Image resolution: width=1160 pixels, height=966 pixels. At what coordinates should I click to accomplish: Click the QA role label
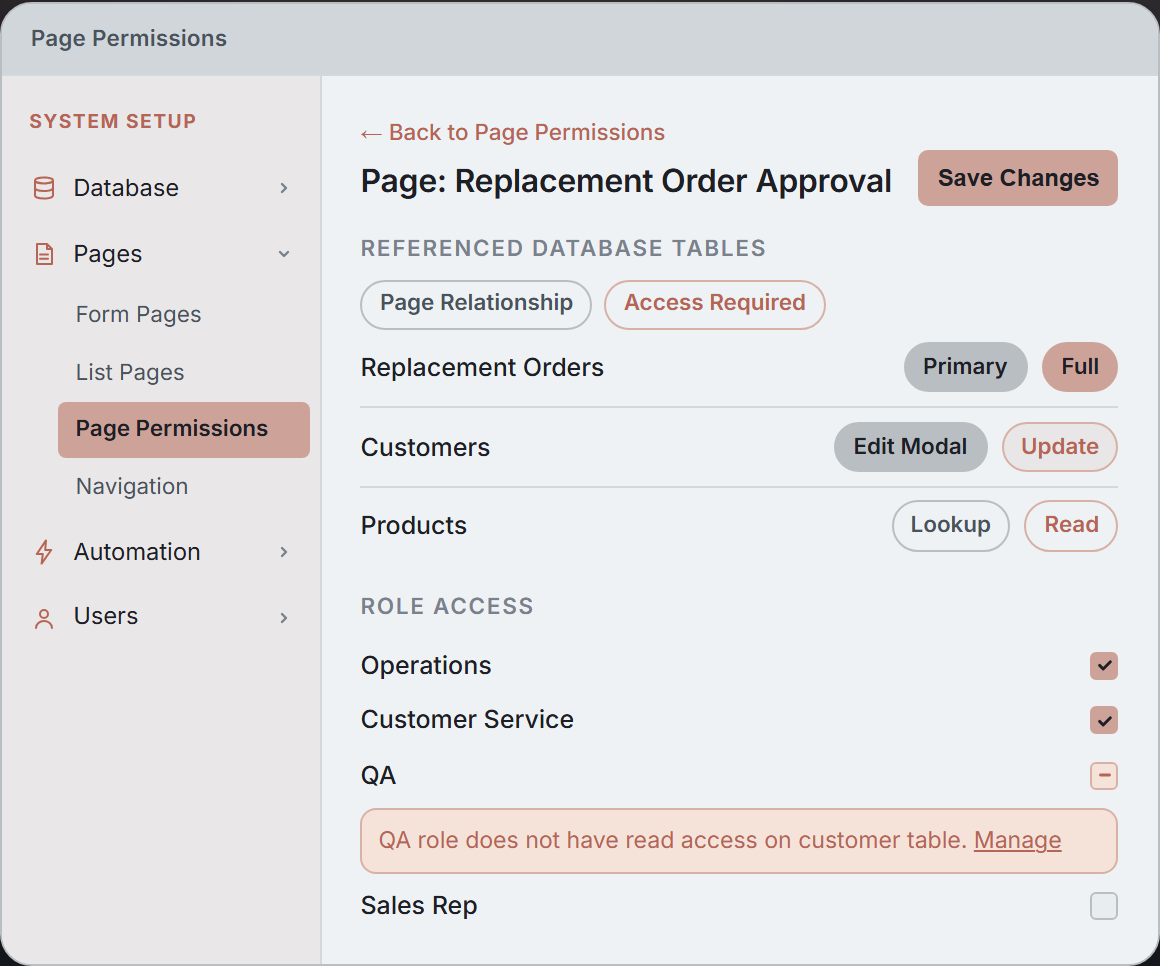(x=379, y=776)
